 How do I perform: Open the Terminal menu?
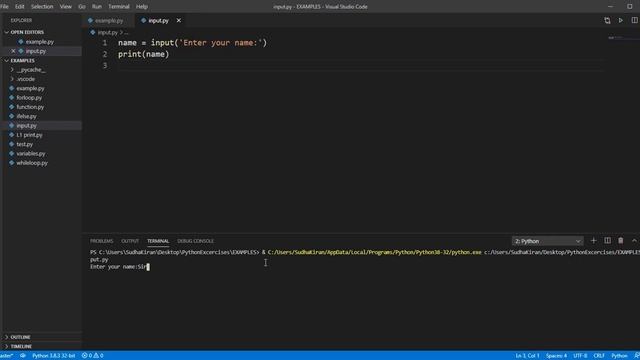[x=119, y=7]
